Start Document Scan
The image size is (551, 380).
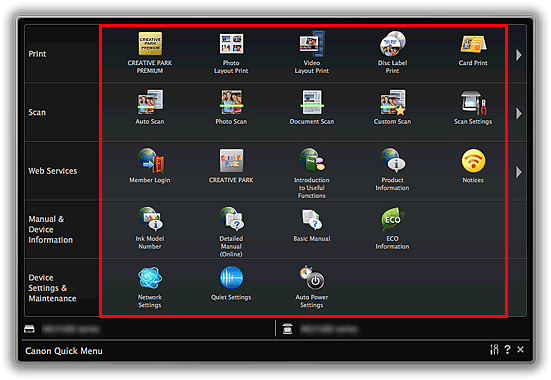[312, 107]
